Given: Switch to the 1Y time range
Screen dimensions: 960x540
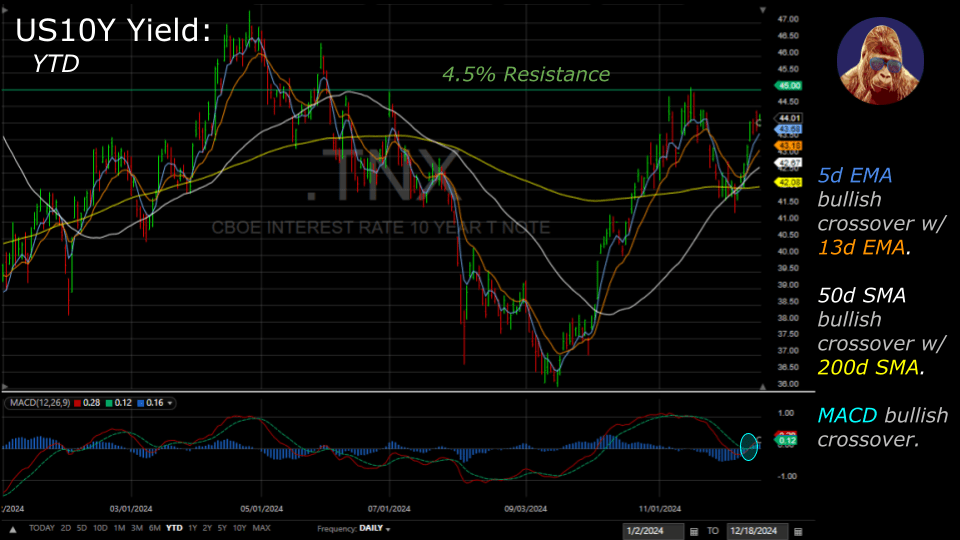Looking at the screenshot, I should (192, 528).
